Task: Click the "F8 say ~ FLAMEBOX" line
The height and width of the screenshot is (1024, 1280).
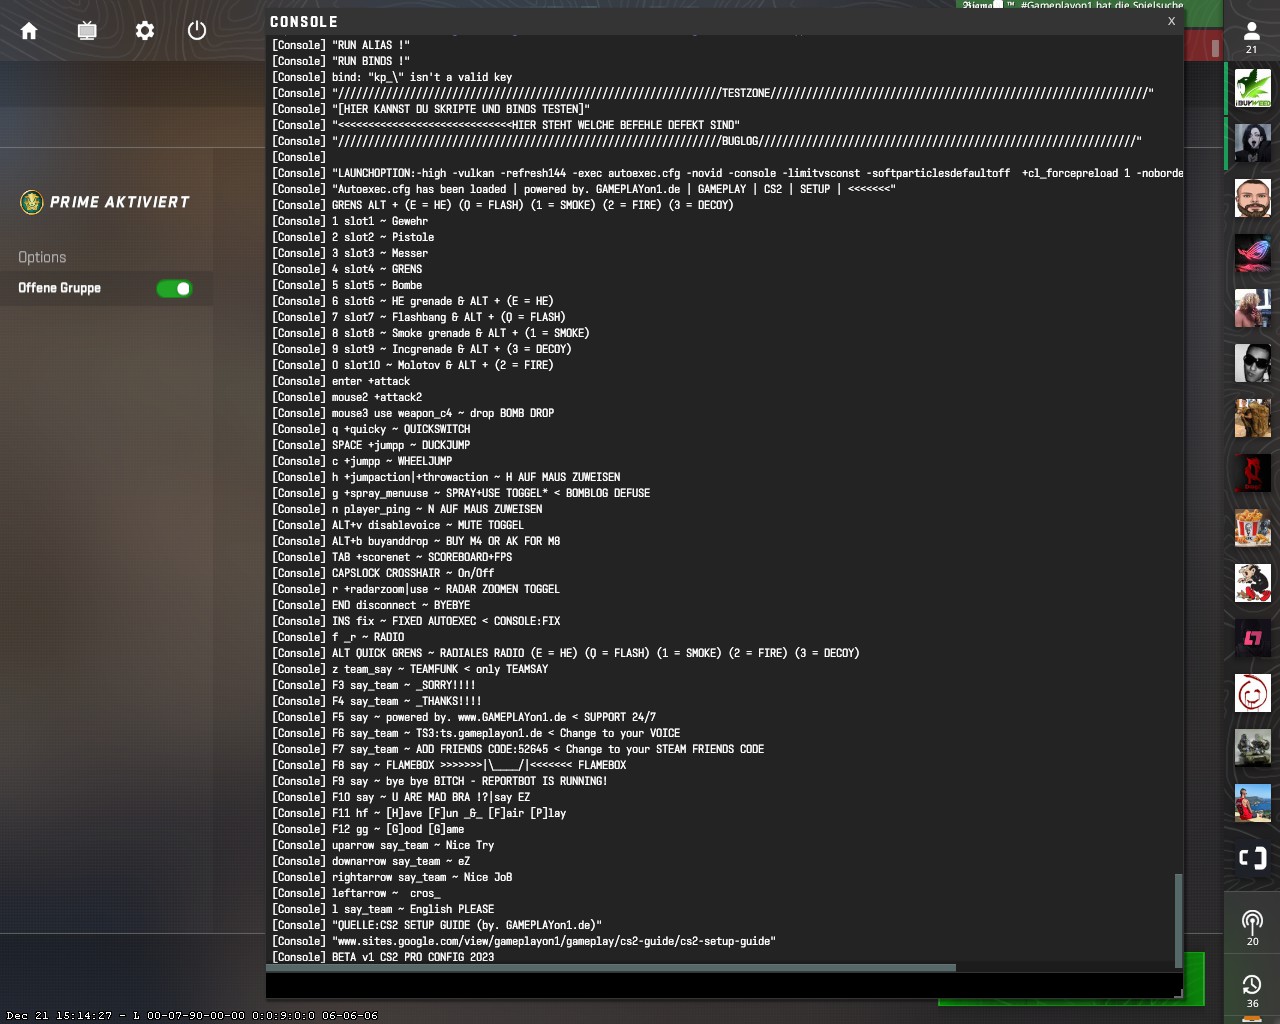Action: click(449, 765)
